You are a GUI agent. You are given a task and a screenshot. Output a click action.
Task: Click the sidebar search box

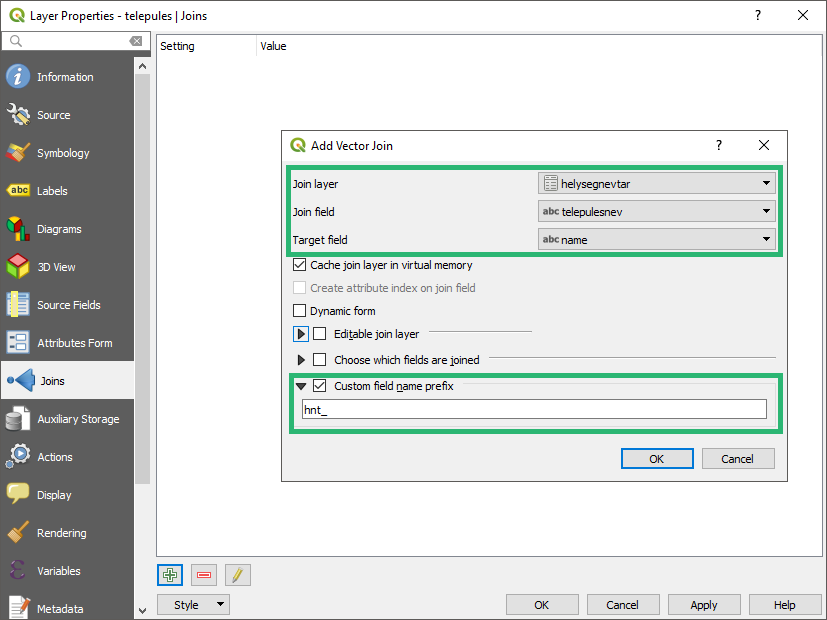pos(74,41)
